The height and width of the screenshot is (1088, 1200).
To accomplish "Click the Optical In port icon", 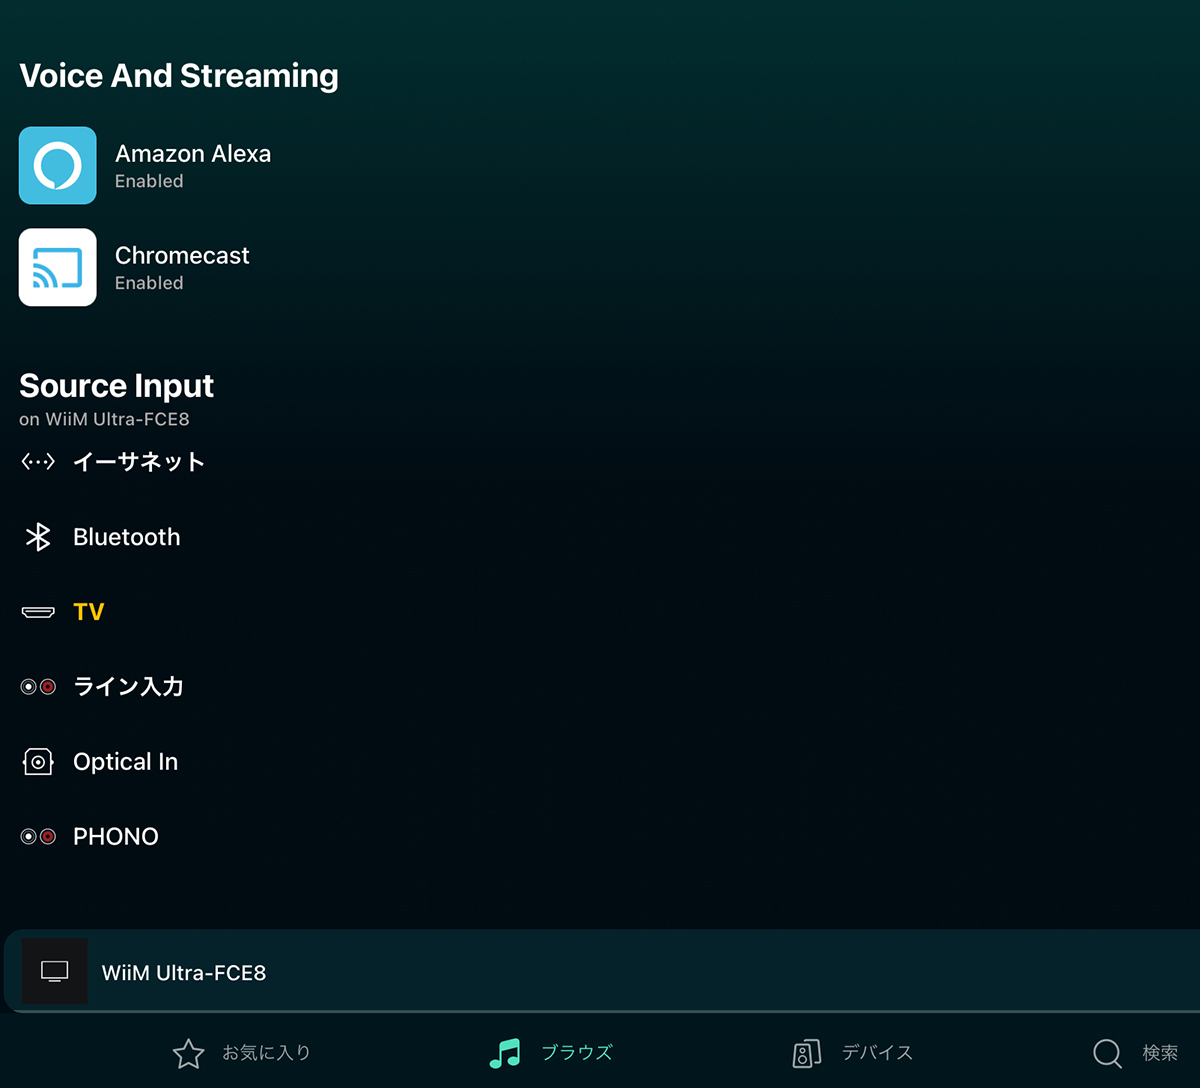I will pyautogui.click(x=38, y=762).
